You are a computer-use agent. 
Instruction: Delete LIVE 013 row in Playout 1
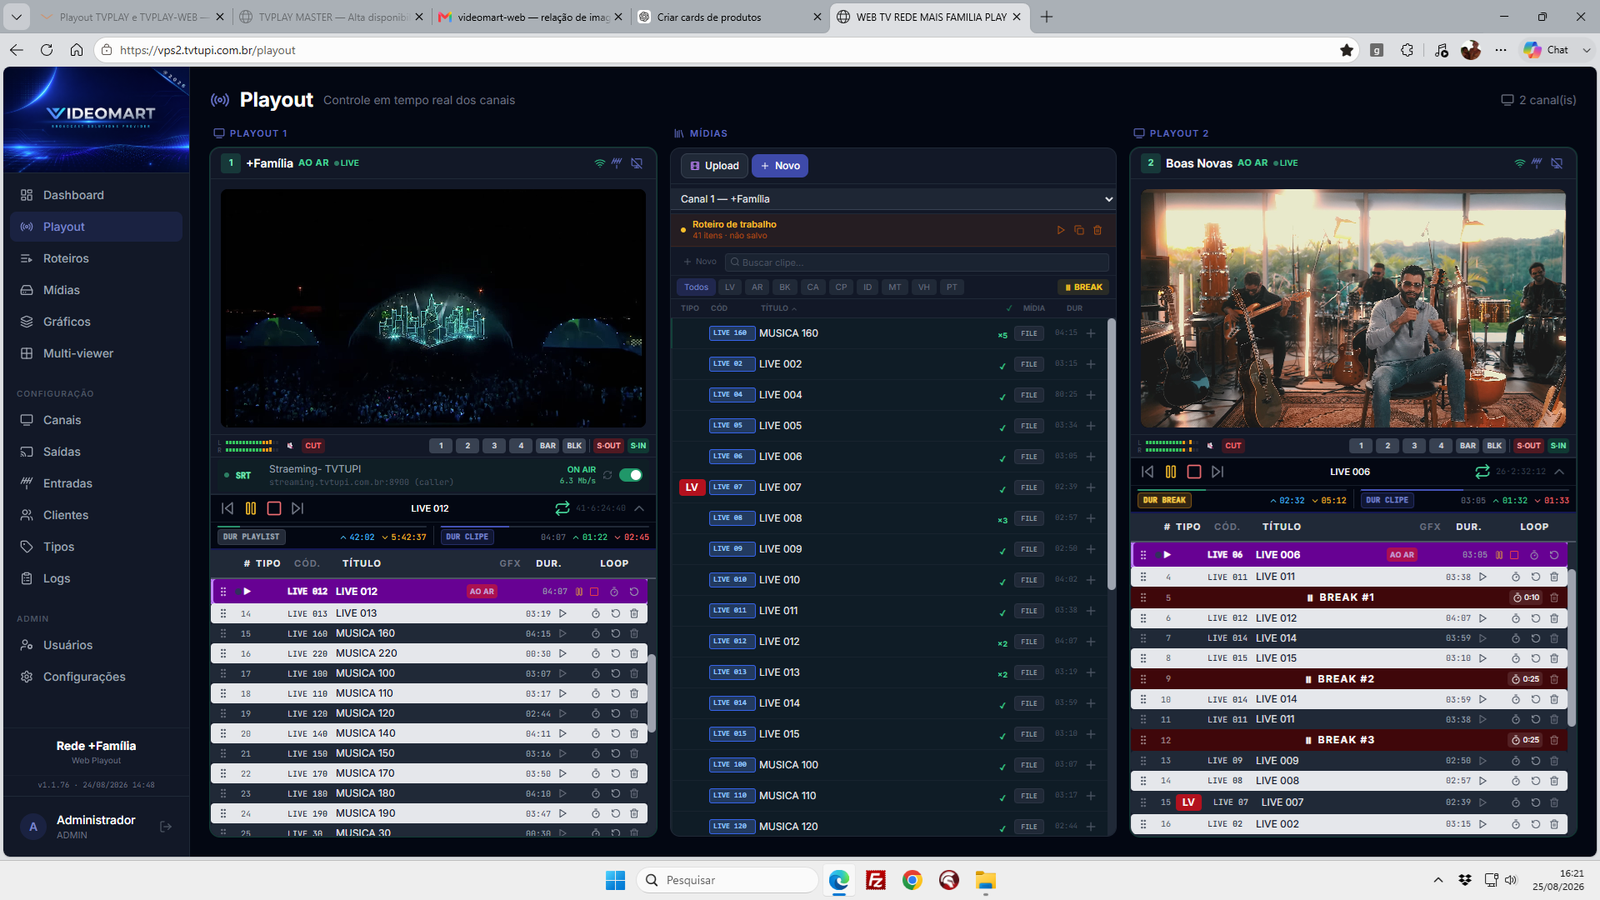(x=634, y=613)
